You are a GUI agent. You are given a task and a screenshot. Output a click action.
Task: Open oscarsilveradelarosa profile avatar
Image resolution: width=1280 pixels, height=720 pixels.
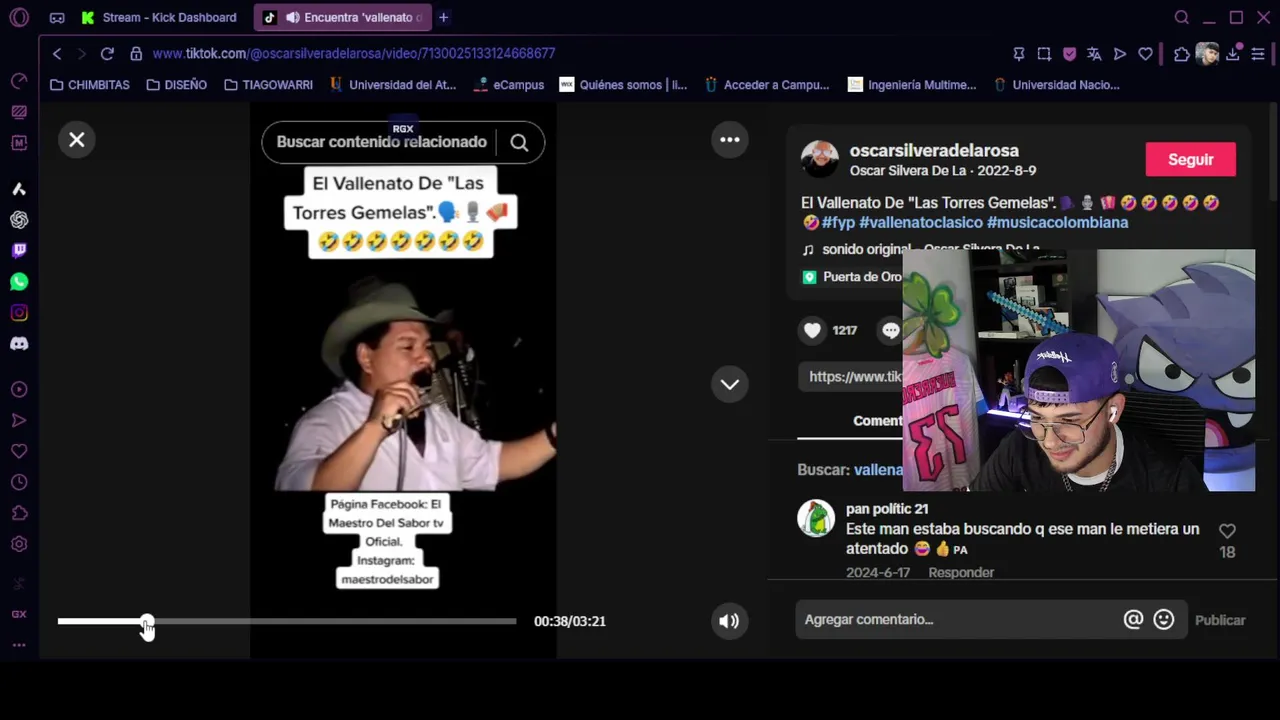point(819,160)
